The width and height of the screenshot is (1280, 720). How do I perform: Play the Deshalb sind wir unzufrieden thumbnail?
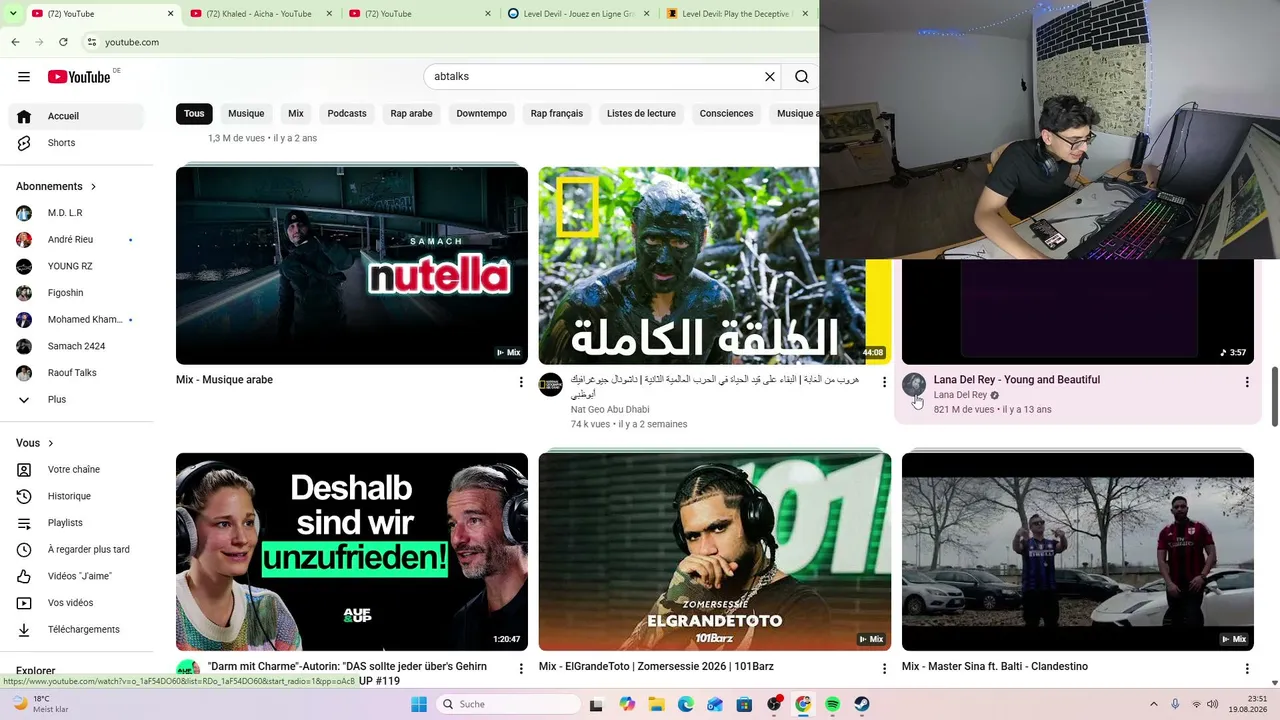click(352, 552)
